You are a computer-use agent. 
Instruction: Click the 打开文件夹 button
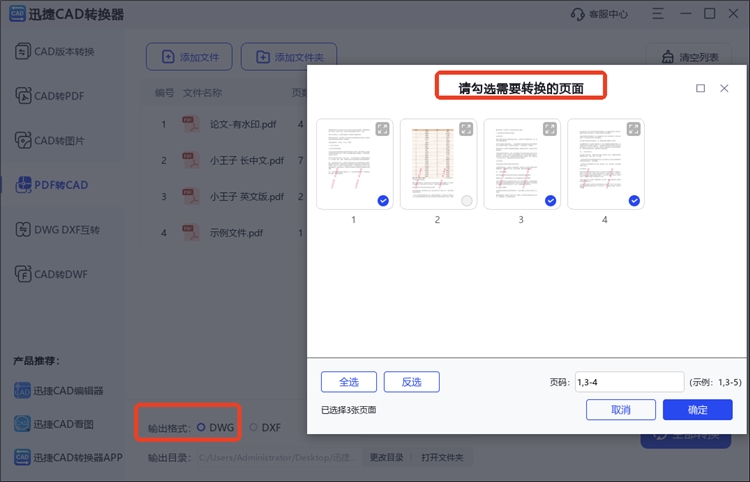click(442, 458)
